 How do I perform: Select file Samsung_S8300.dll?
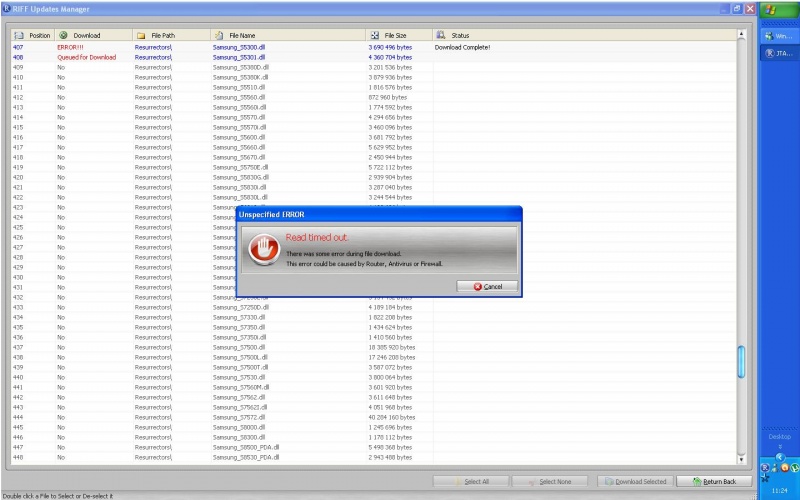click(x=239, y=437)
